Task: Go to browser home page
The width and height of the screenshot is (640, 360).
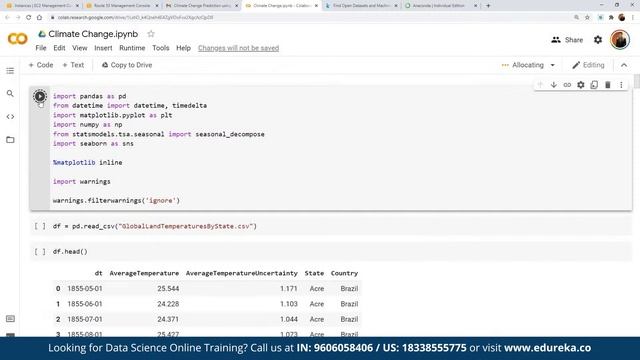Action: 39,18
